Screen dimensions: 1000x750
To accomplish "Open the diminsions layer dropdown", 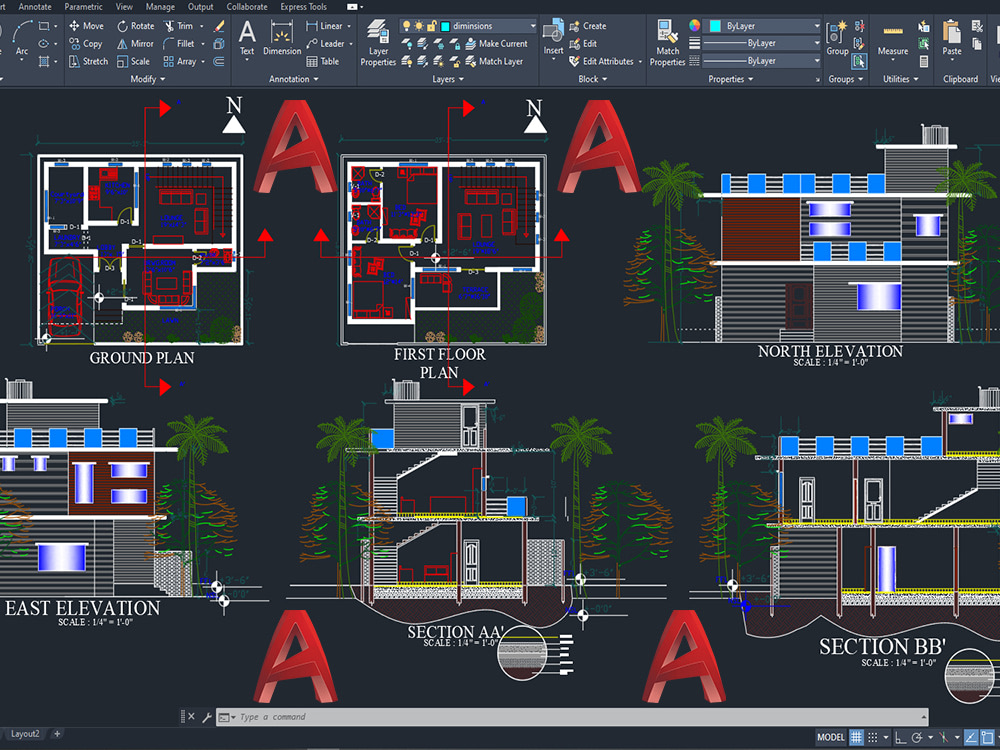I will click(533, 25).
